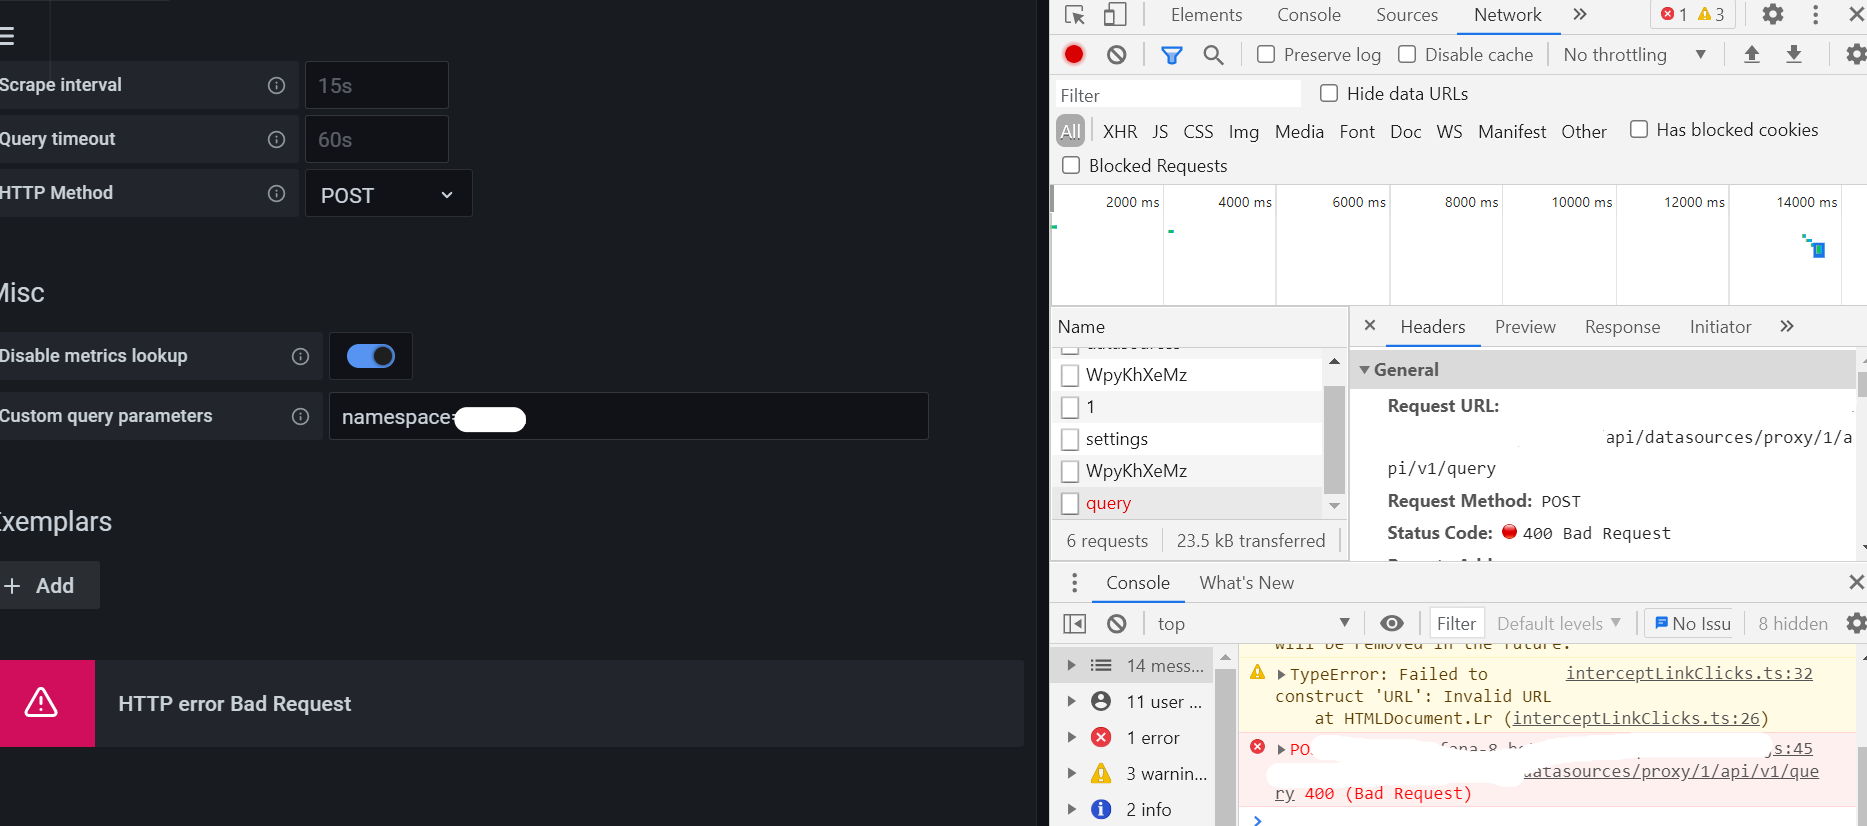
Task: Open DevTools settings gear
Action: point(1773,15)
